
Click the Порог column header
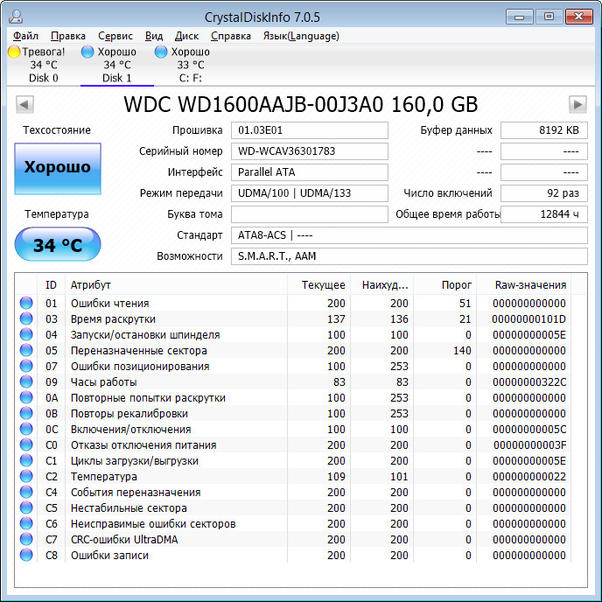[x=445, y=285]
